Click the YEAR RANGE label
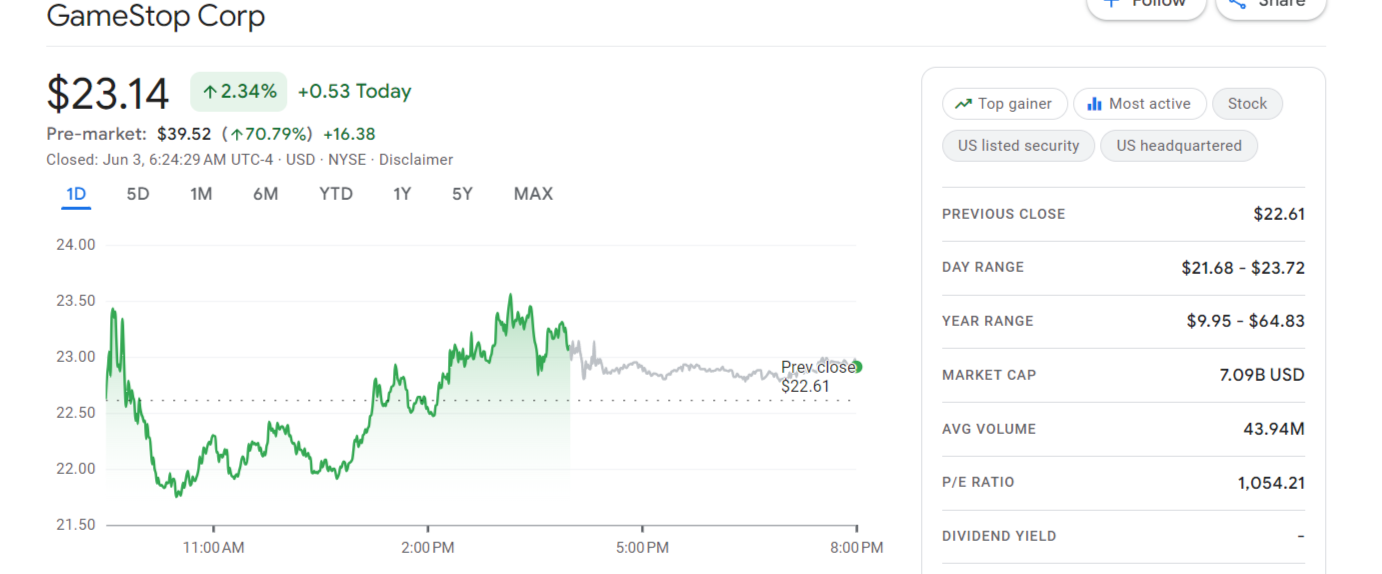The height and width of the screenshot is (574, 1382). pos(988,321)
